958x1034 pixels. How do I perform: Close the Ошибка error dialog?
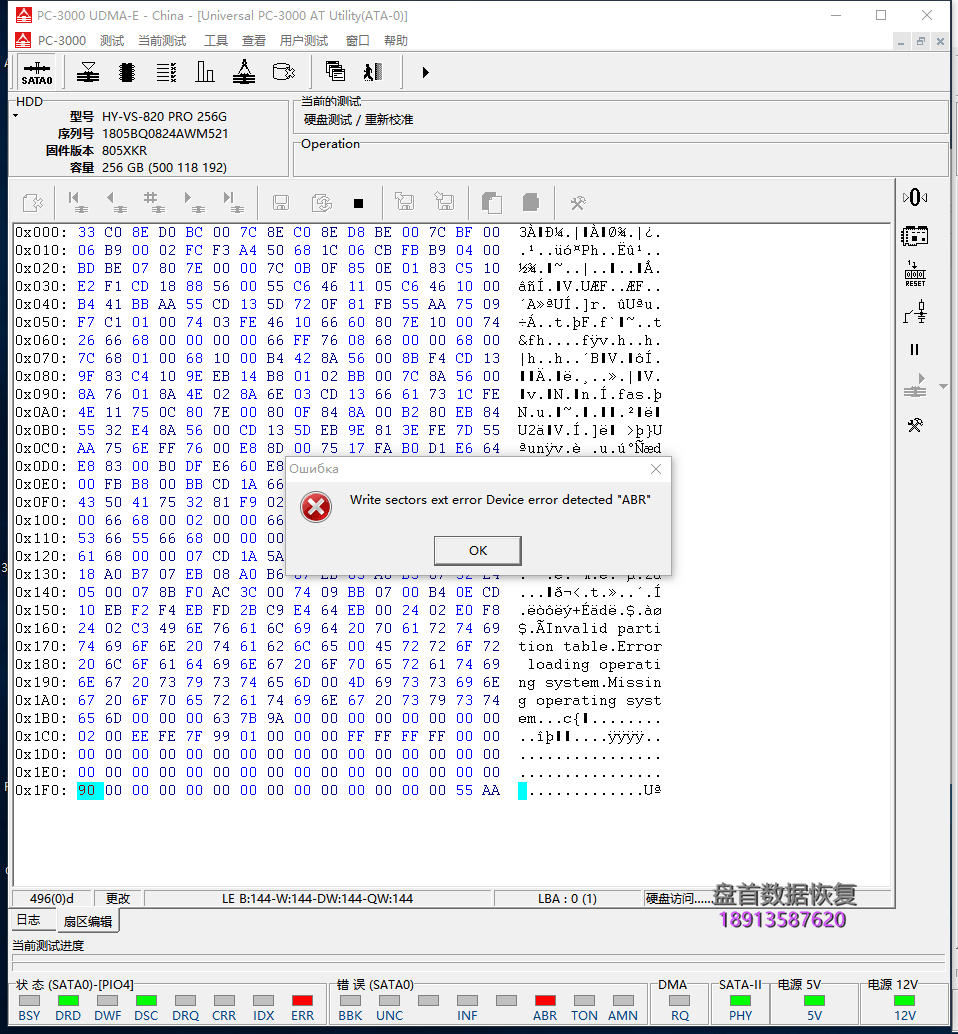point(655,469)
